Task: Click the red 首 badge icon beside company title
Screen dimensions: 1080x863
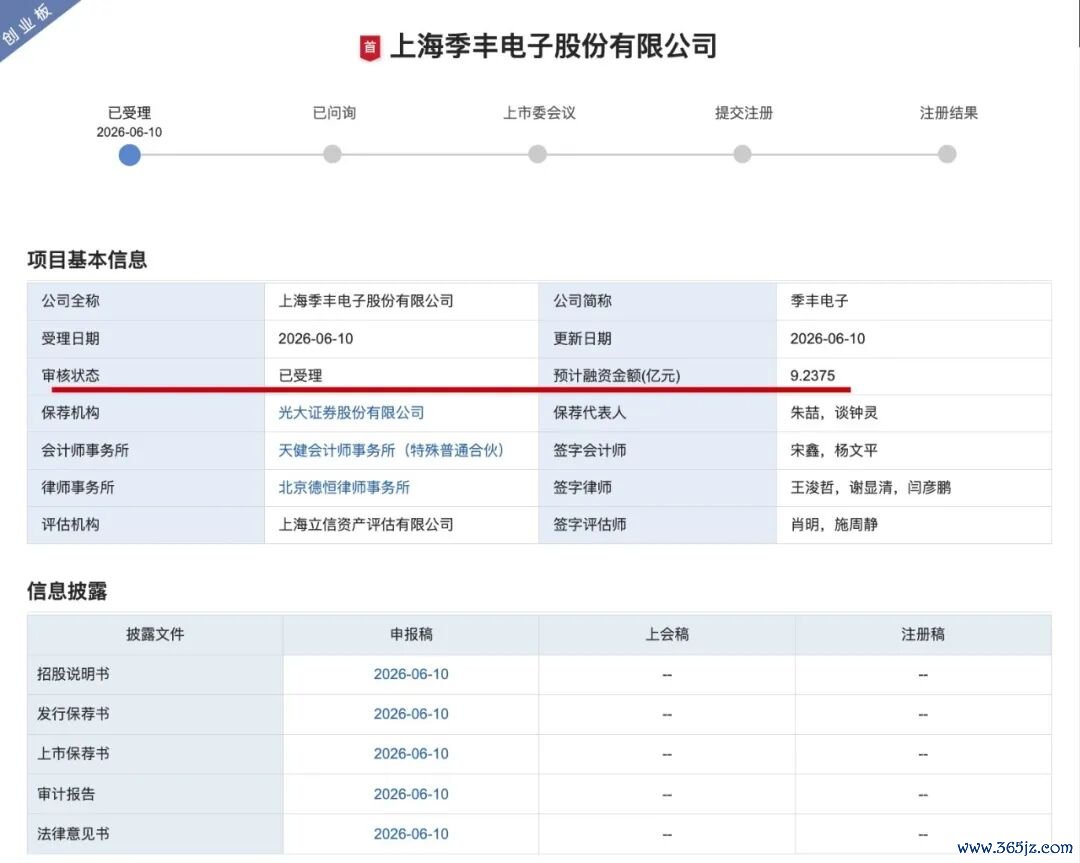Action: (370, 48)
